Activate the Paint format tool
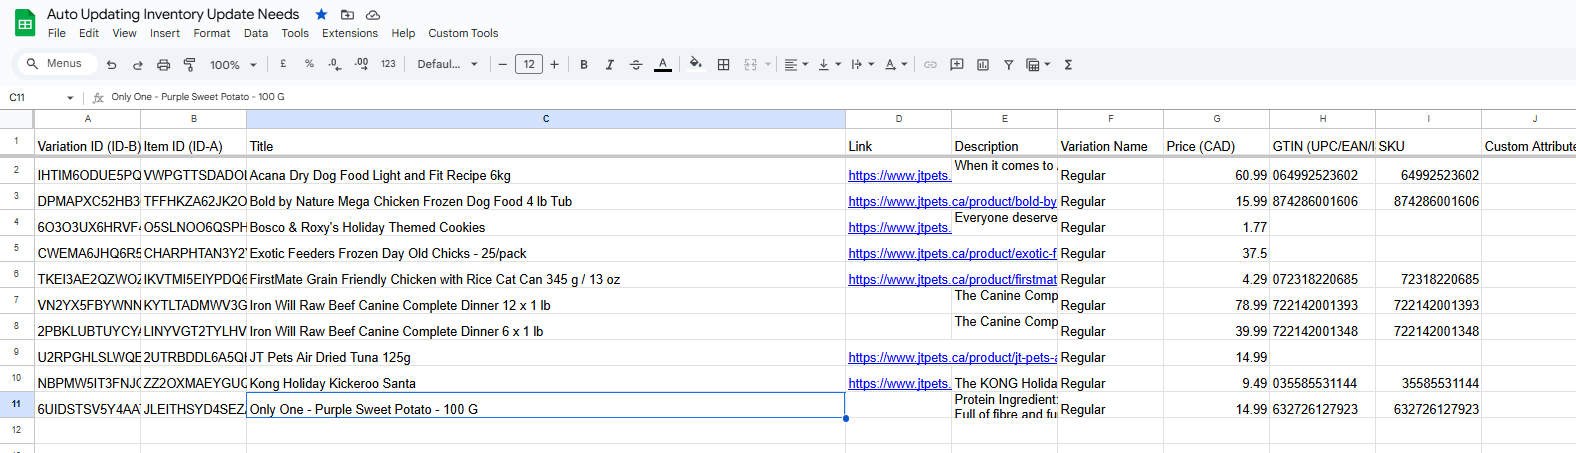Viewport: 1576px width, 453px height. point(189,64)
